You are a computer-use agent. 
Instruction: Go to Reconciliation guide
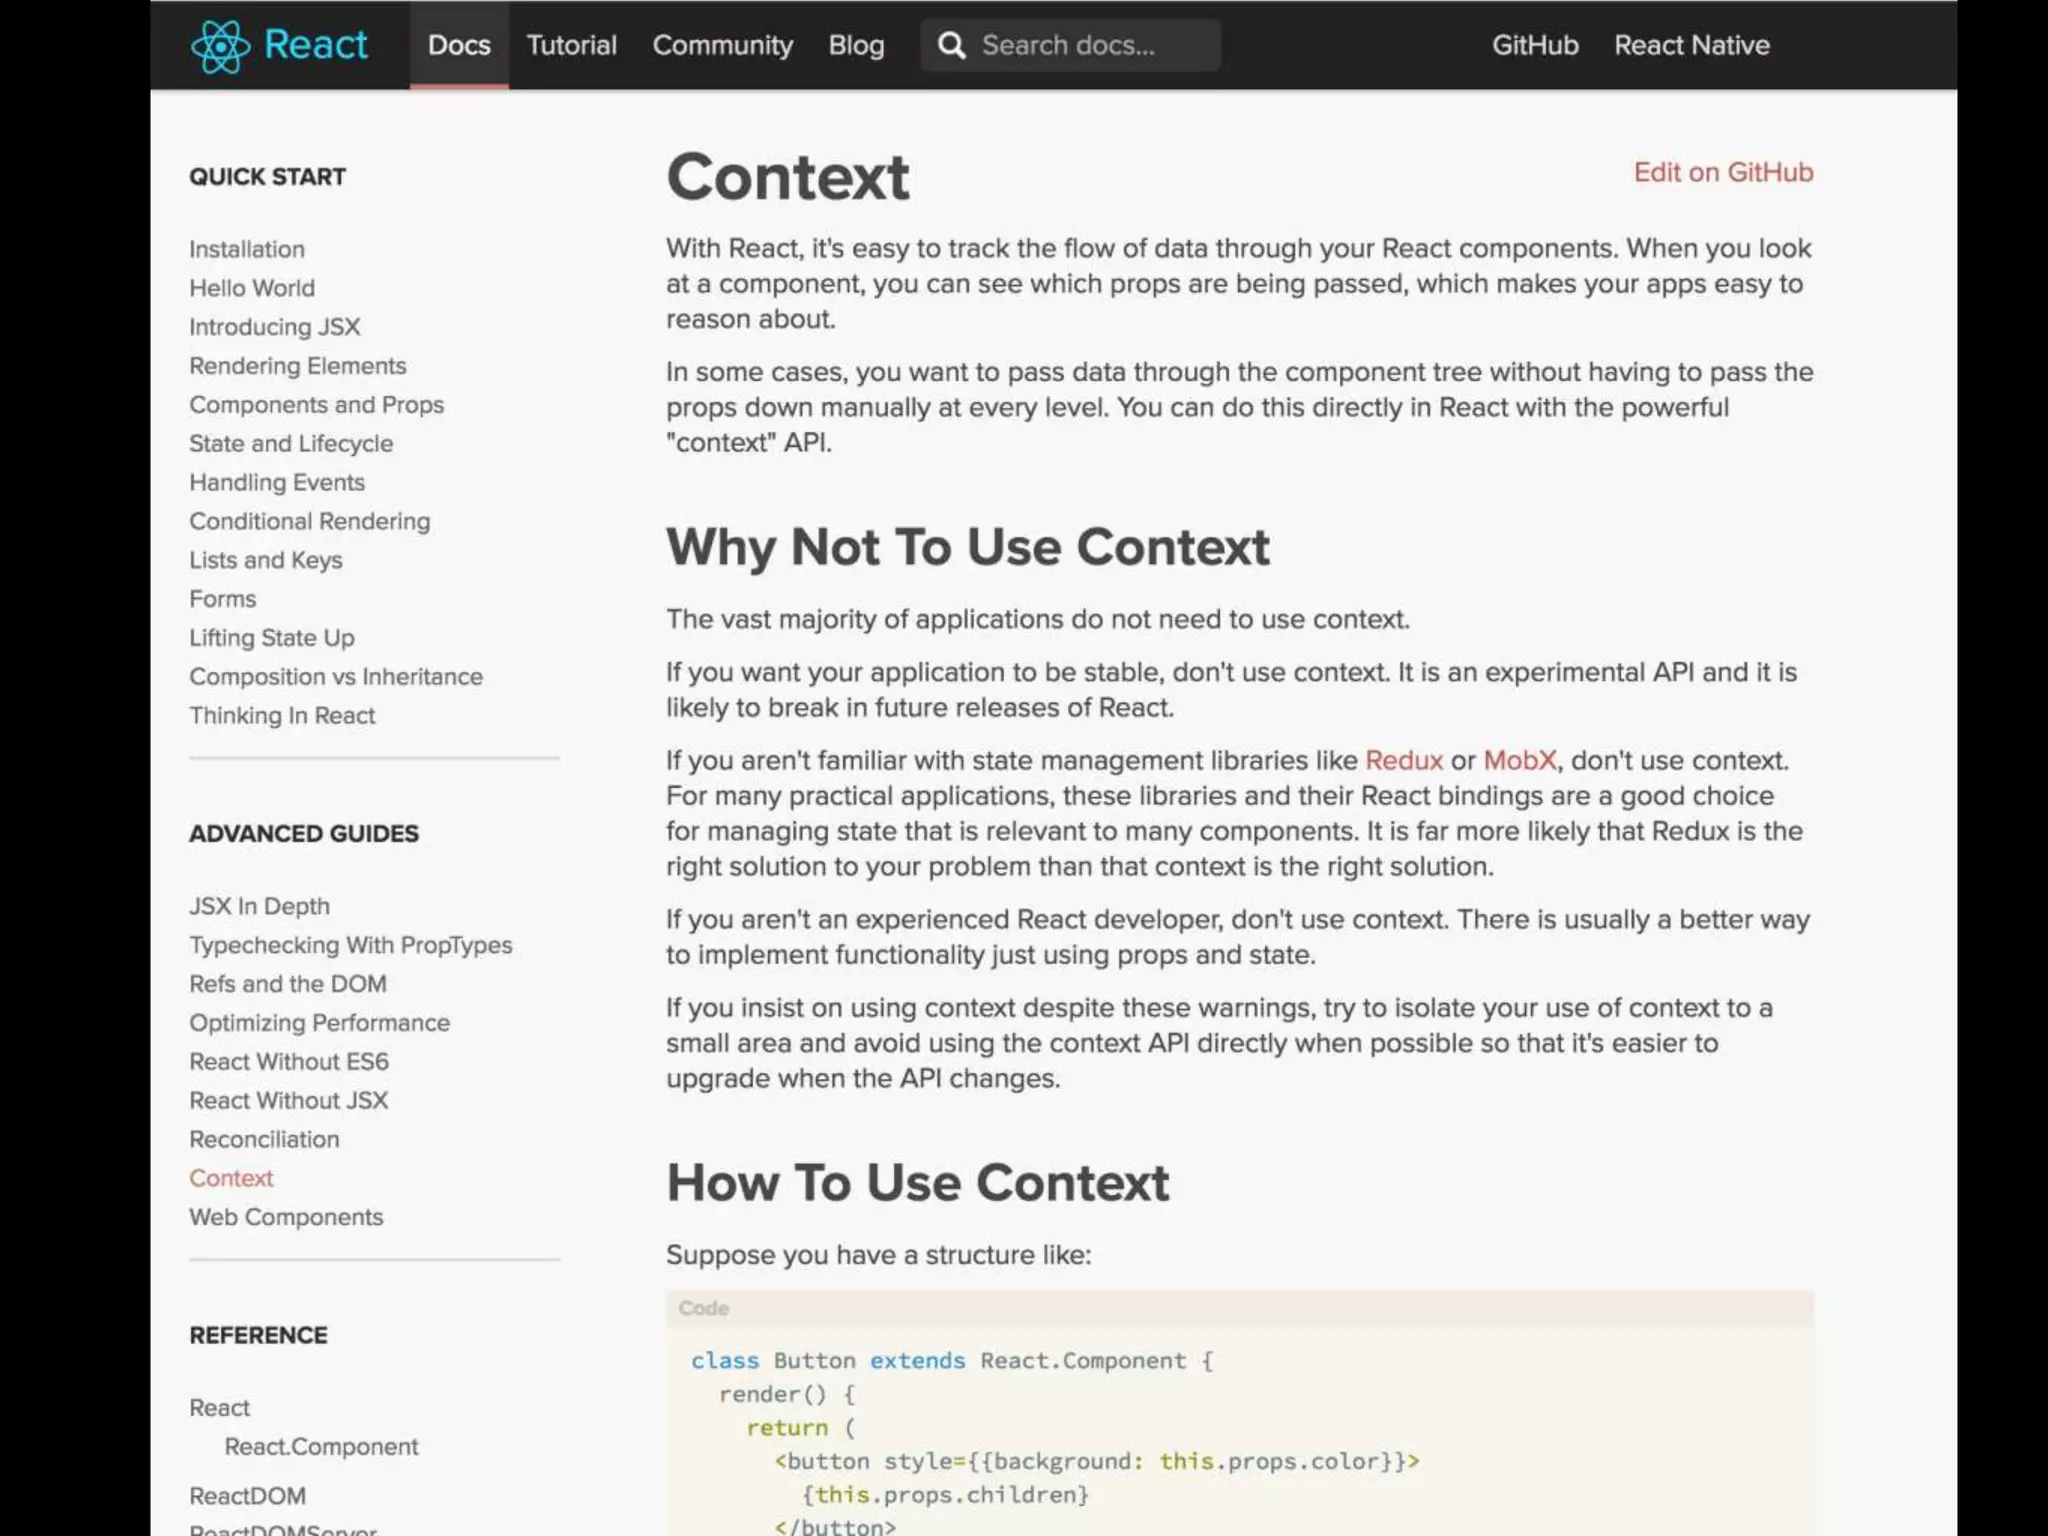[x=265, y=1140]
